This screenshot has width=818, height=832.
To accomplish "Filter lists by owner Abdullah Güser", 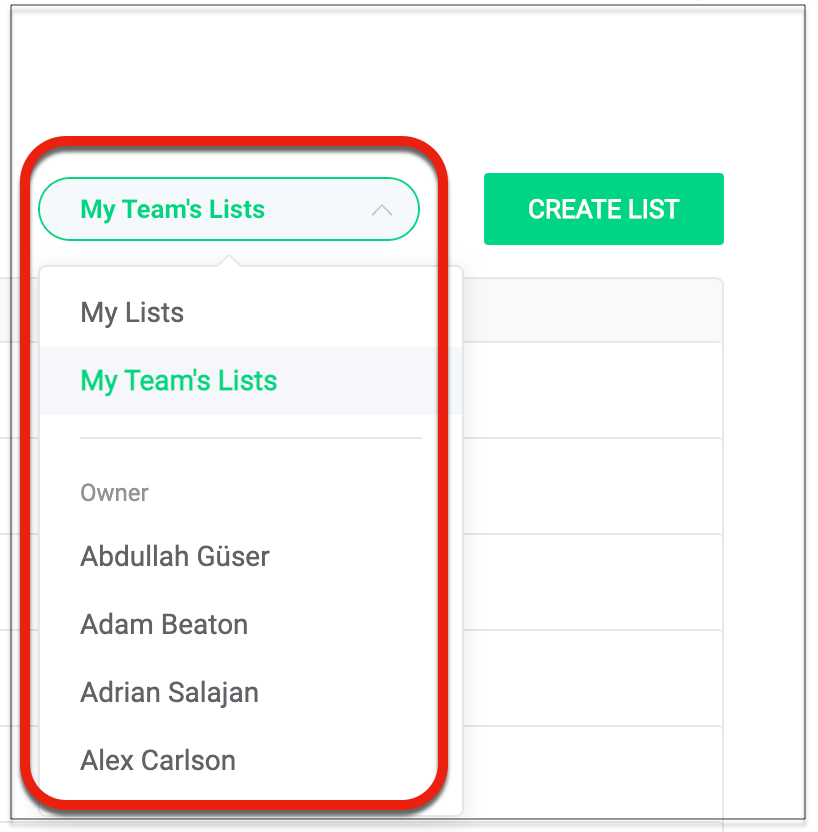I will pos(175,556).
